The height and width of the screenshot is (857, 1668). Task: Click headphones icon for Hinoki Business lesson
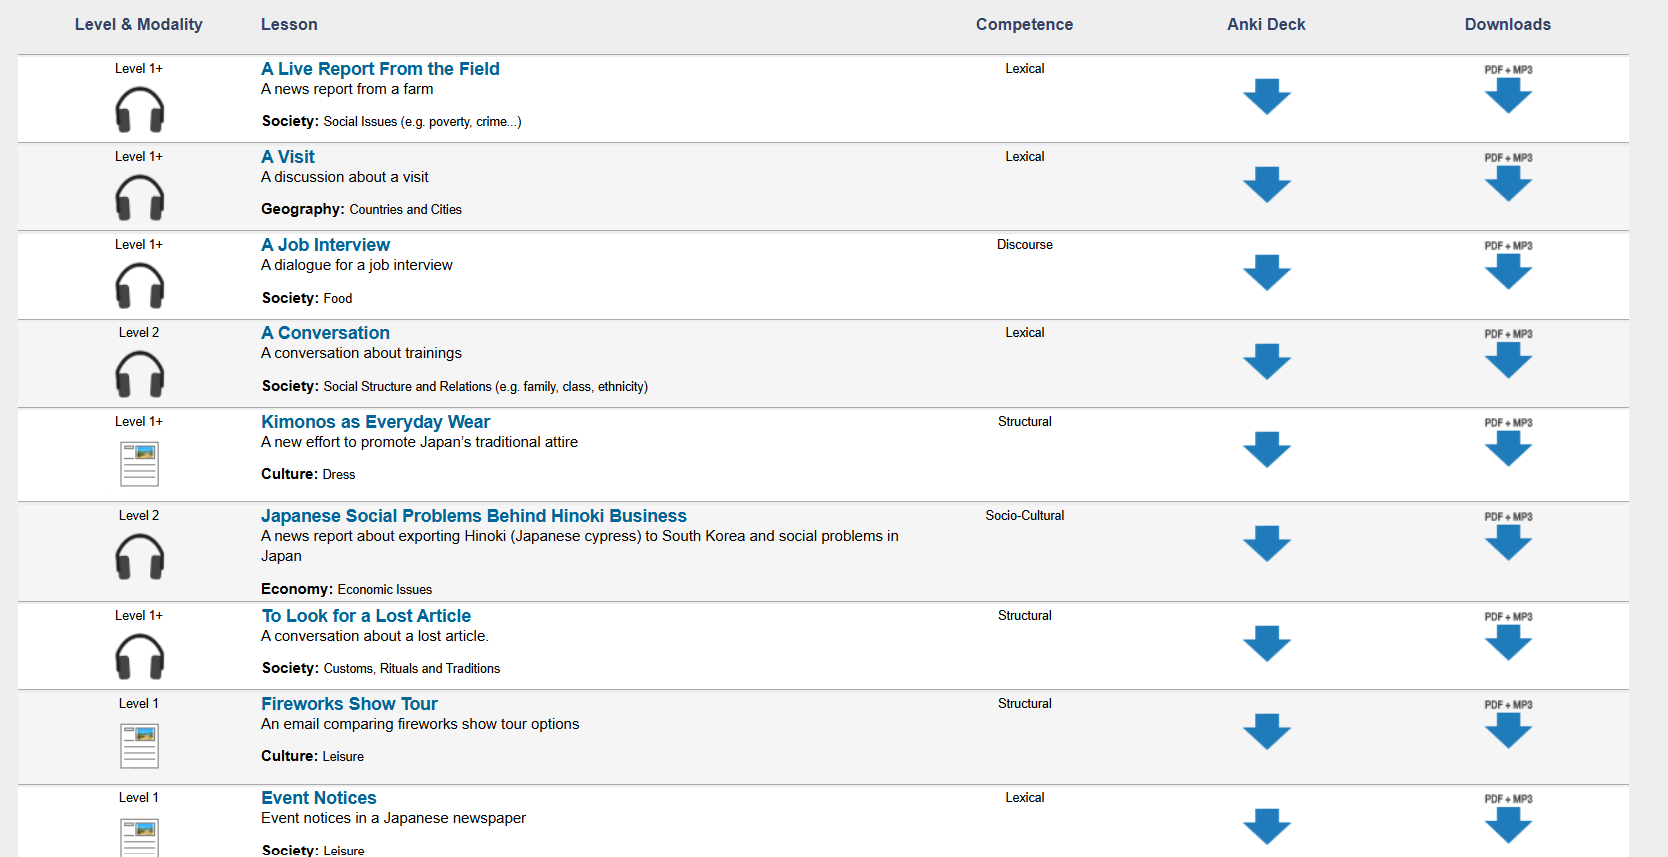[139, 557]
